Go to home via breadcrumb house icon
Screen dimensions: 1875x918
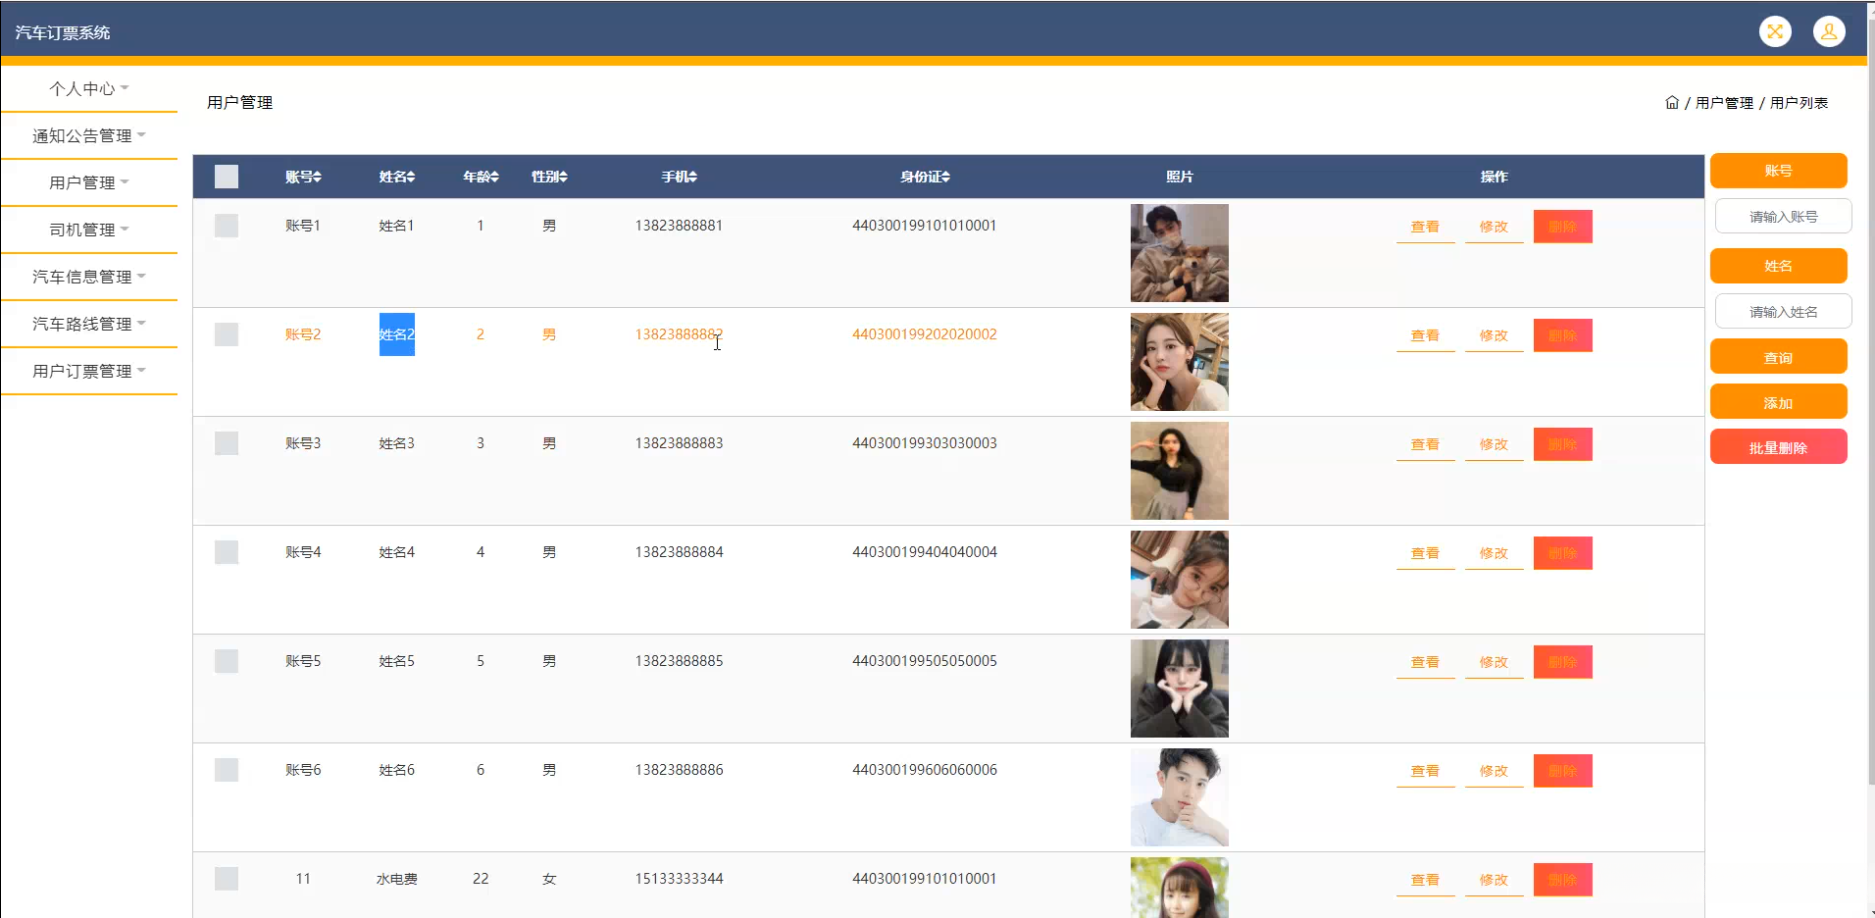click(1672, 103)
